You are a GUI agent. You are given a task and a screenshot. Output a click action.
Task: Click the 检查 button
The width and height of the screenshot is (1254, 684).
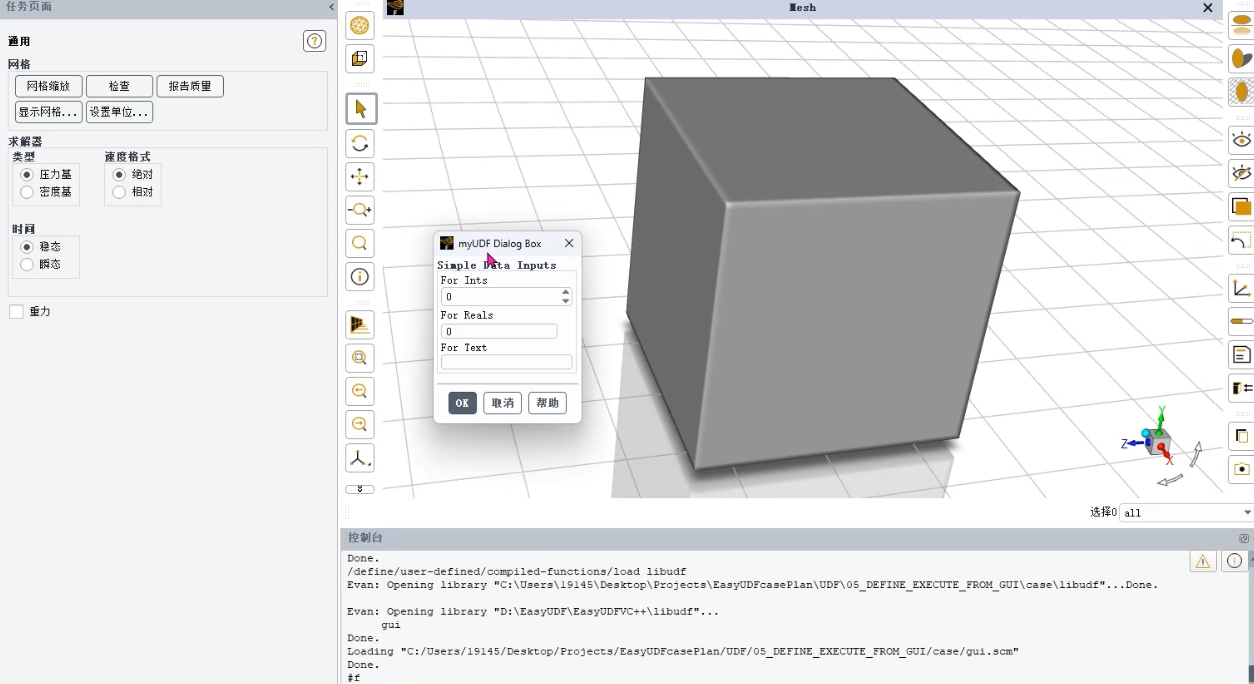pos(119,86)
